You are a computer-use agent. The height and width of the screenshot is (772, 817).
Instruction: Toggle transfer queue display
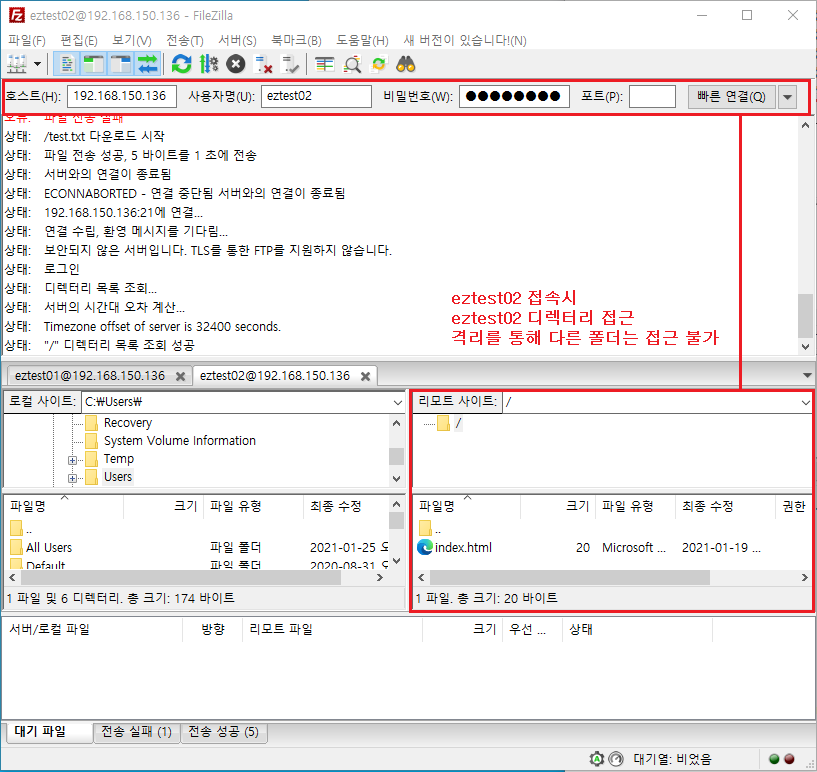coord(147,65)
